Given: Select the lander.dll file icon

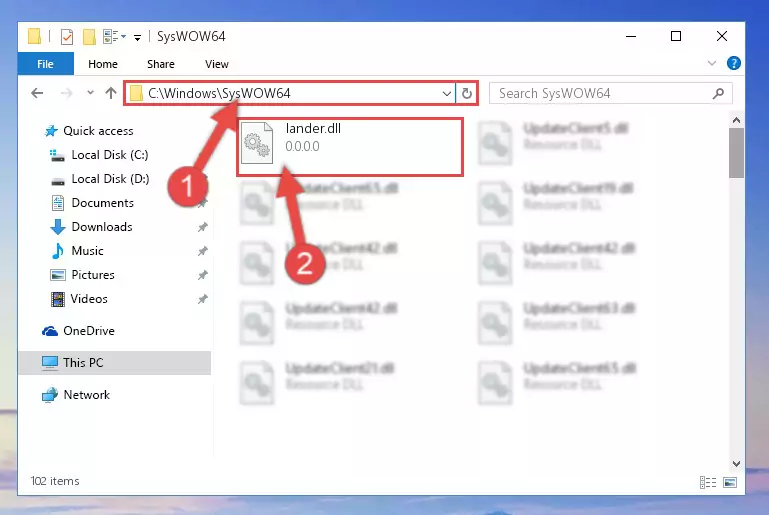Looking at the screenshot, I should click(257, 143).
